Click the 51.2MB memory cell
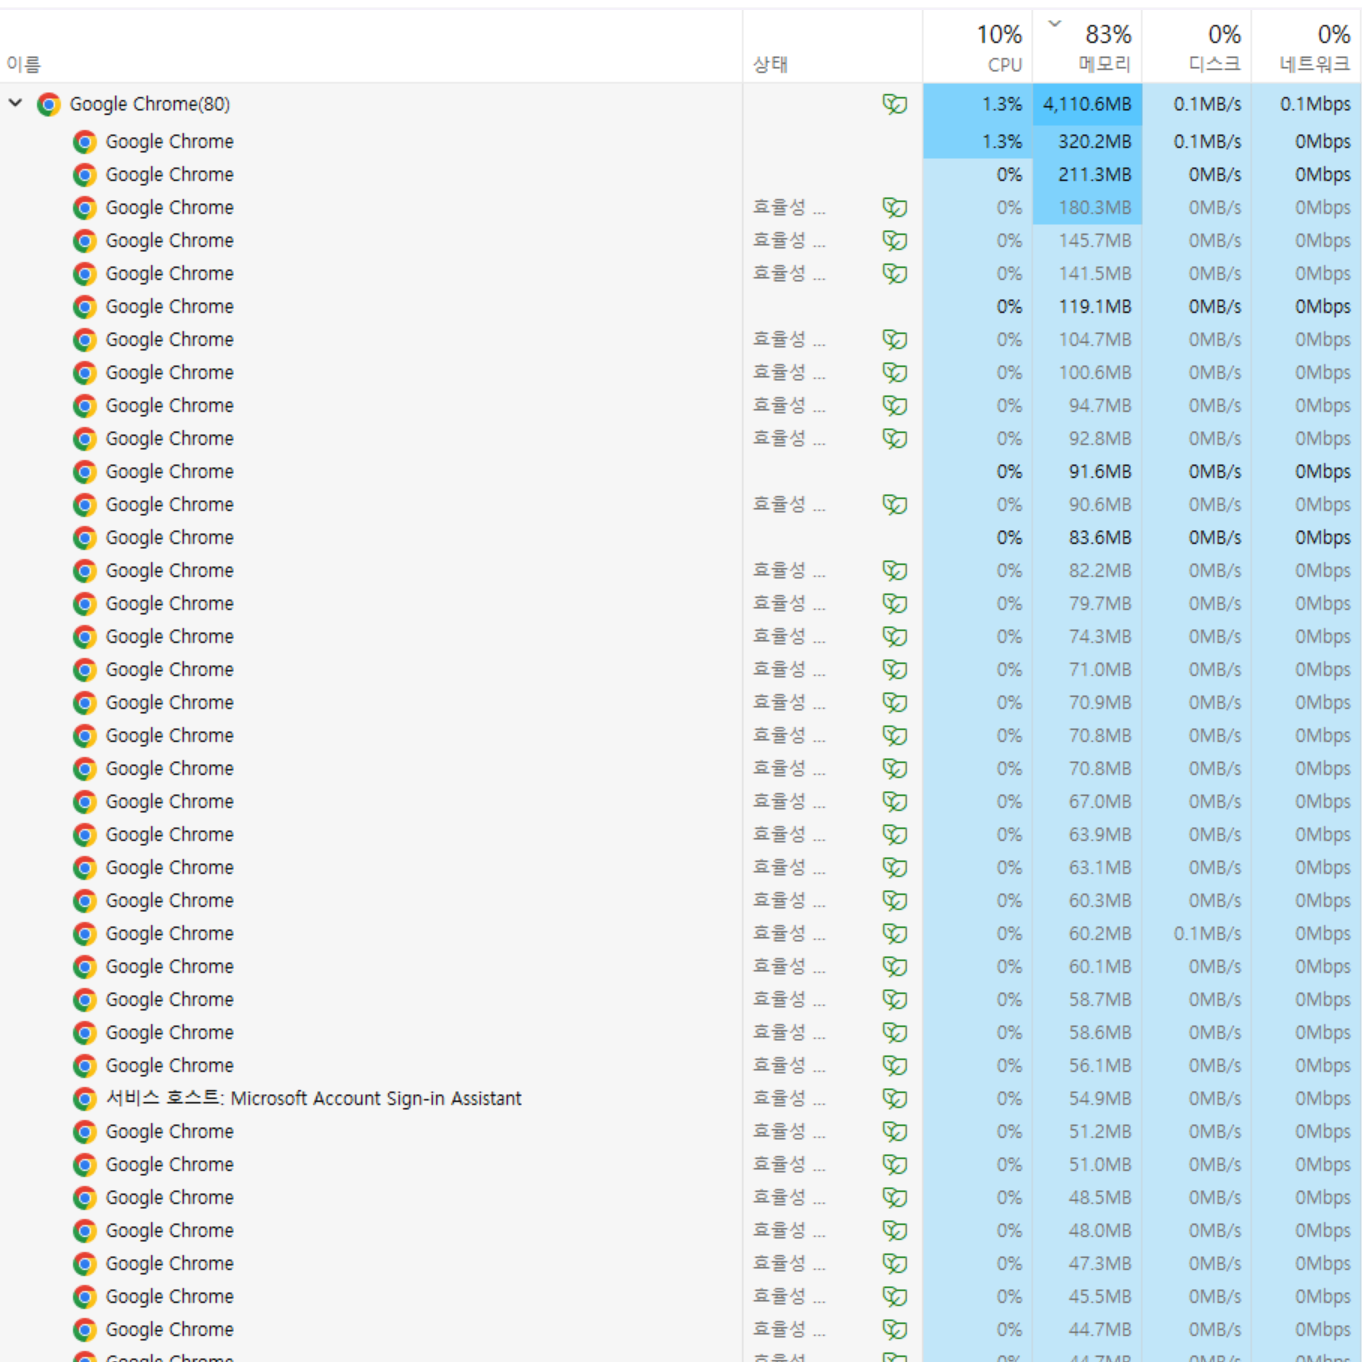1362x1362 pixels. pos(1087,1132)
